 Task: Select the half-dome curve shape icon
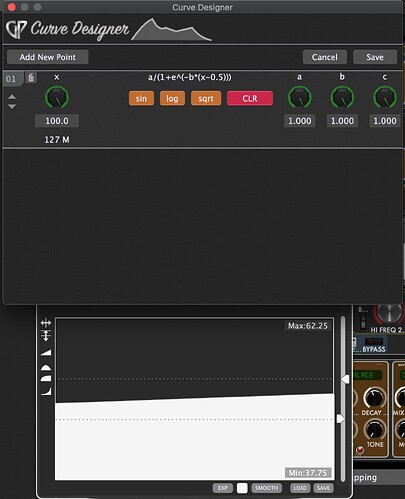pos(46,368)
